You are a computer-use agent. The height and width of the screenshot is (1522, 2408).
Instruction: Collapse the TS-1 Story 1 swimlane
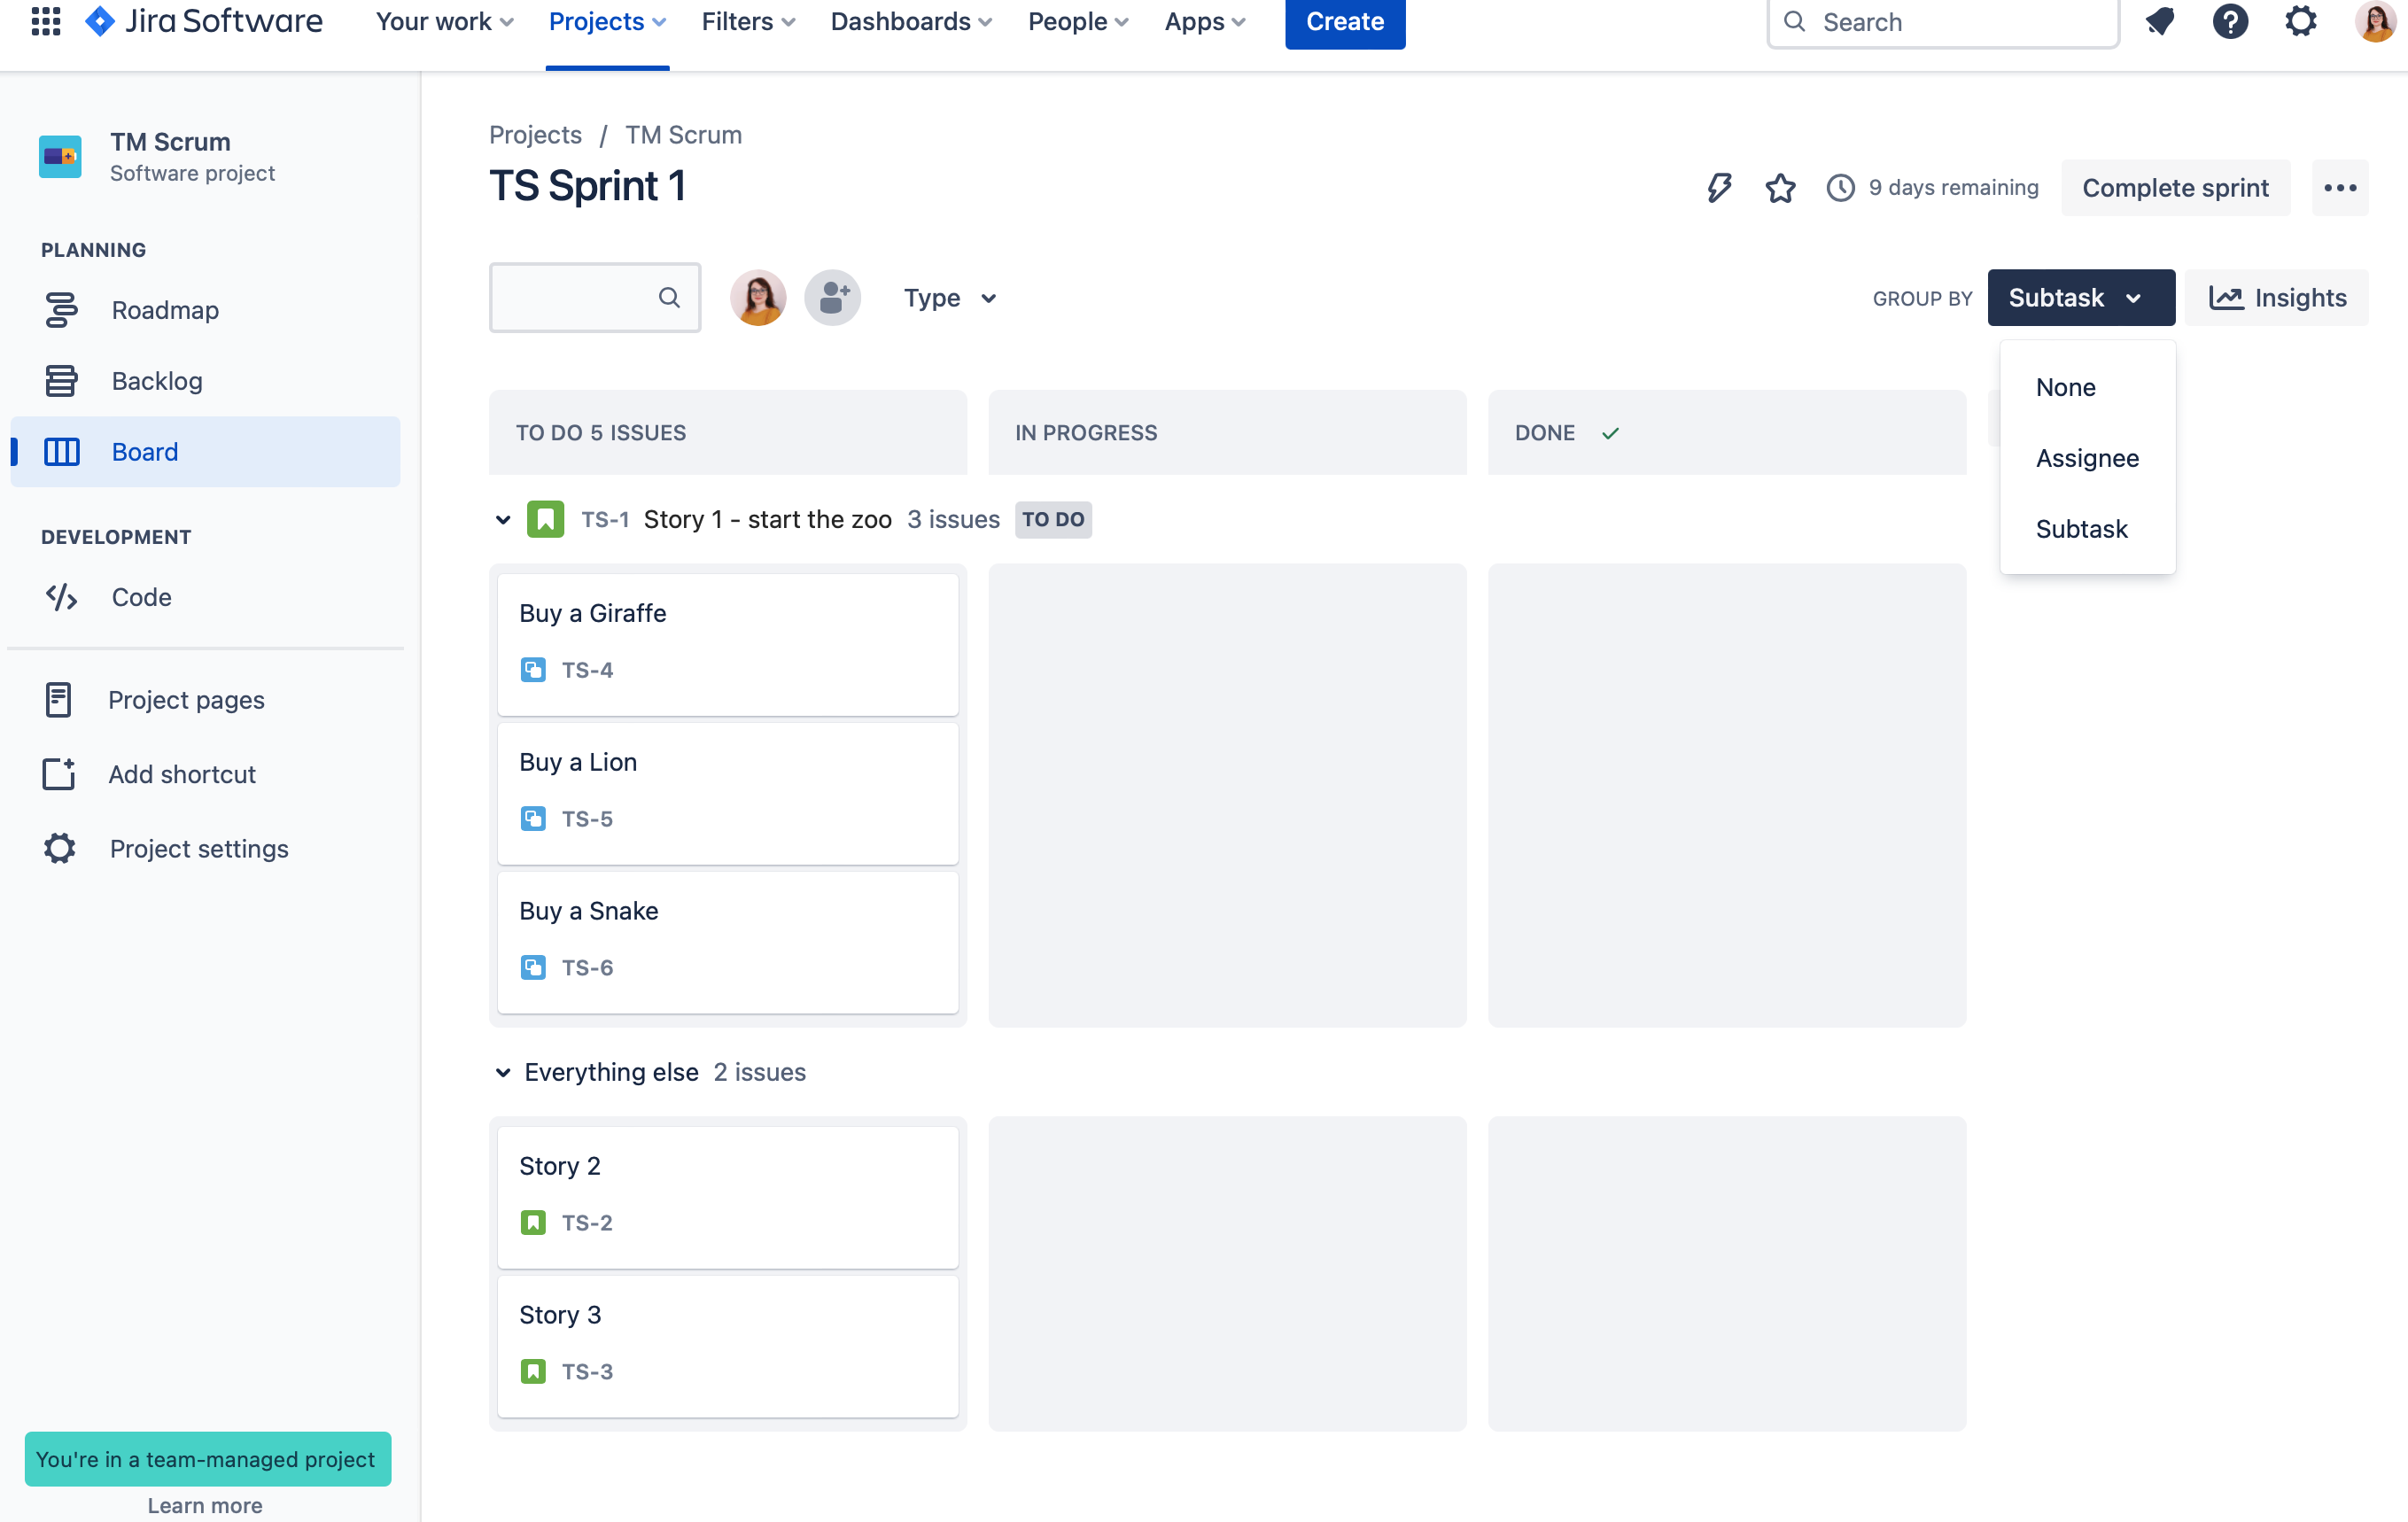[503, 520]
